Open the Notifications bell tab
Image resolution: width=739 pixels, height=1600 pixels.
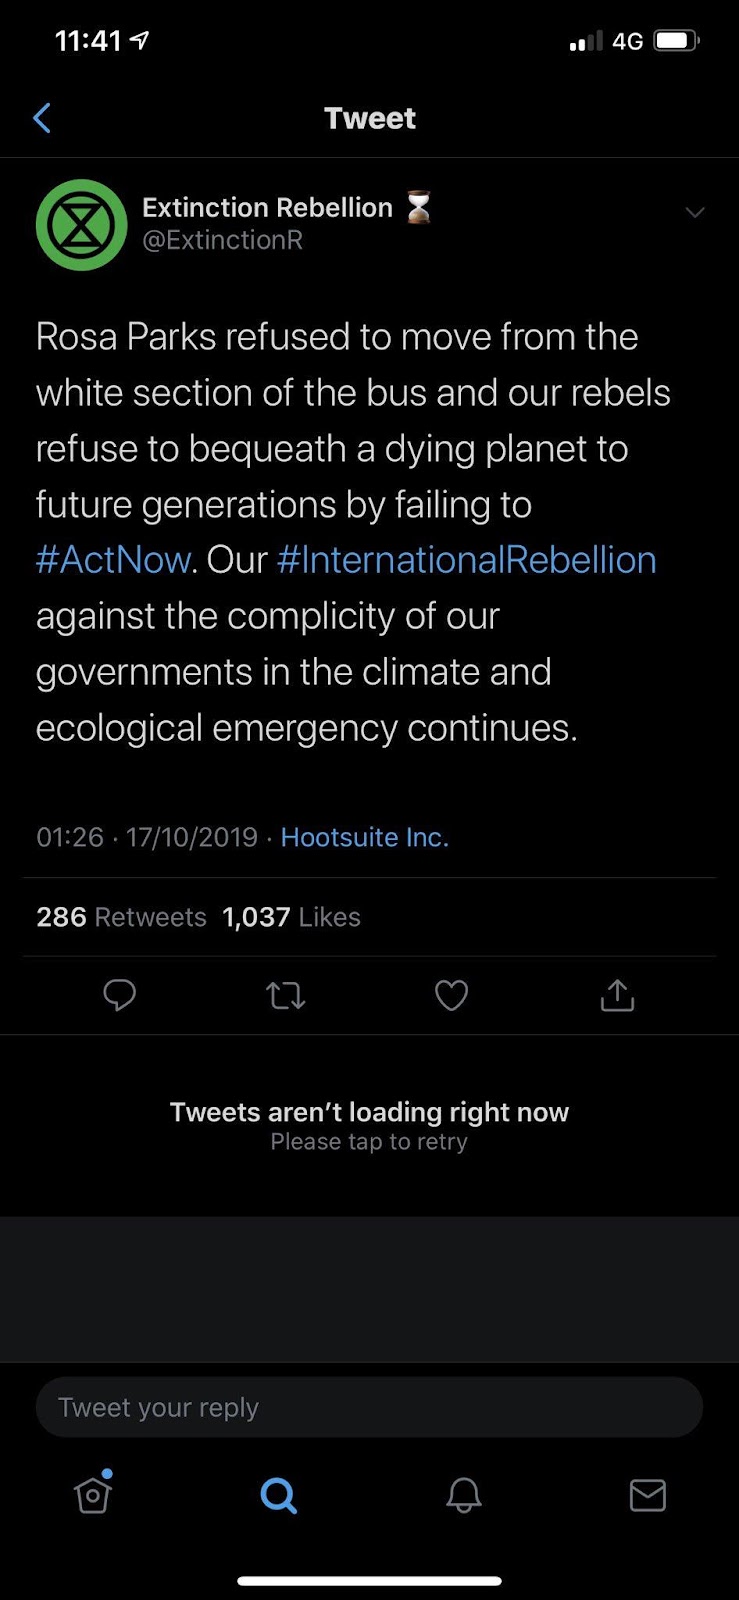click(x=463, y=1495)
